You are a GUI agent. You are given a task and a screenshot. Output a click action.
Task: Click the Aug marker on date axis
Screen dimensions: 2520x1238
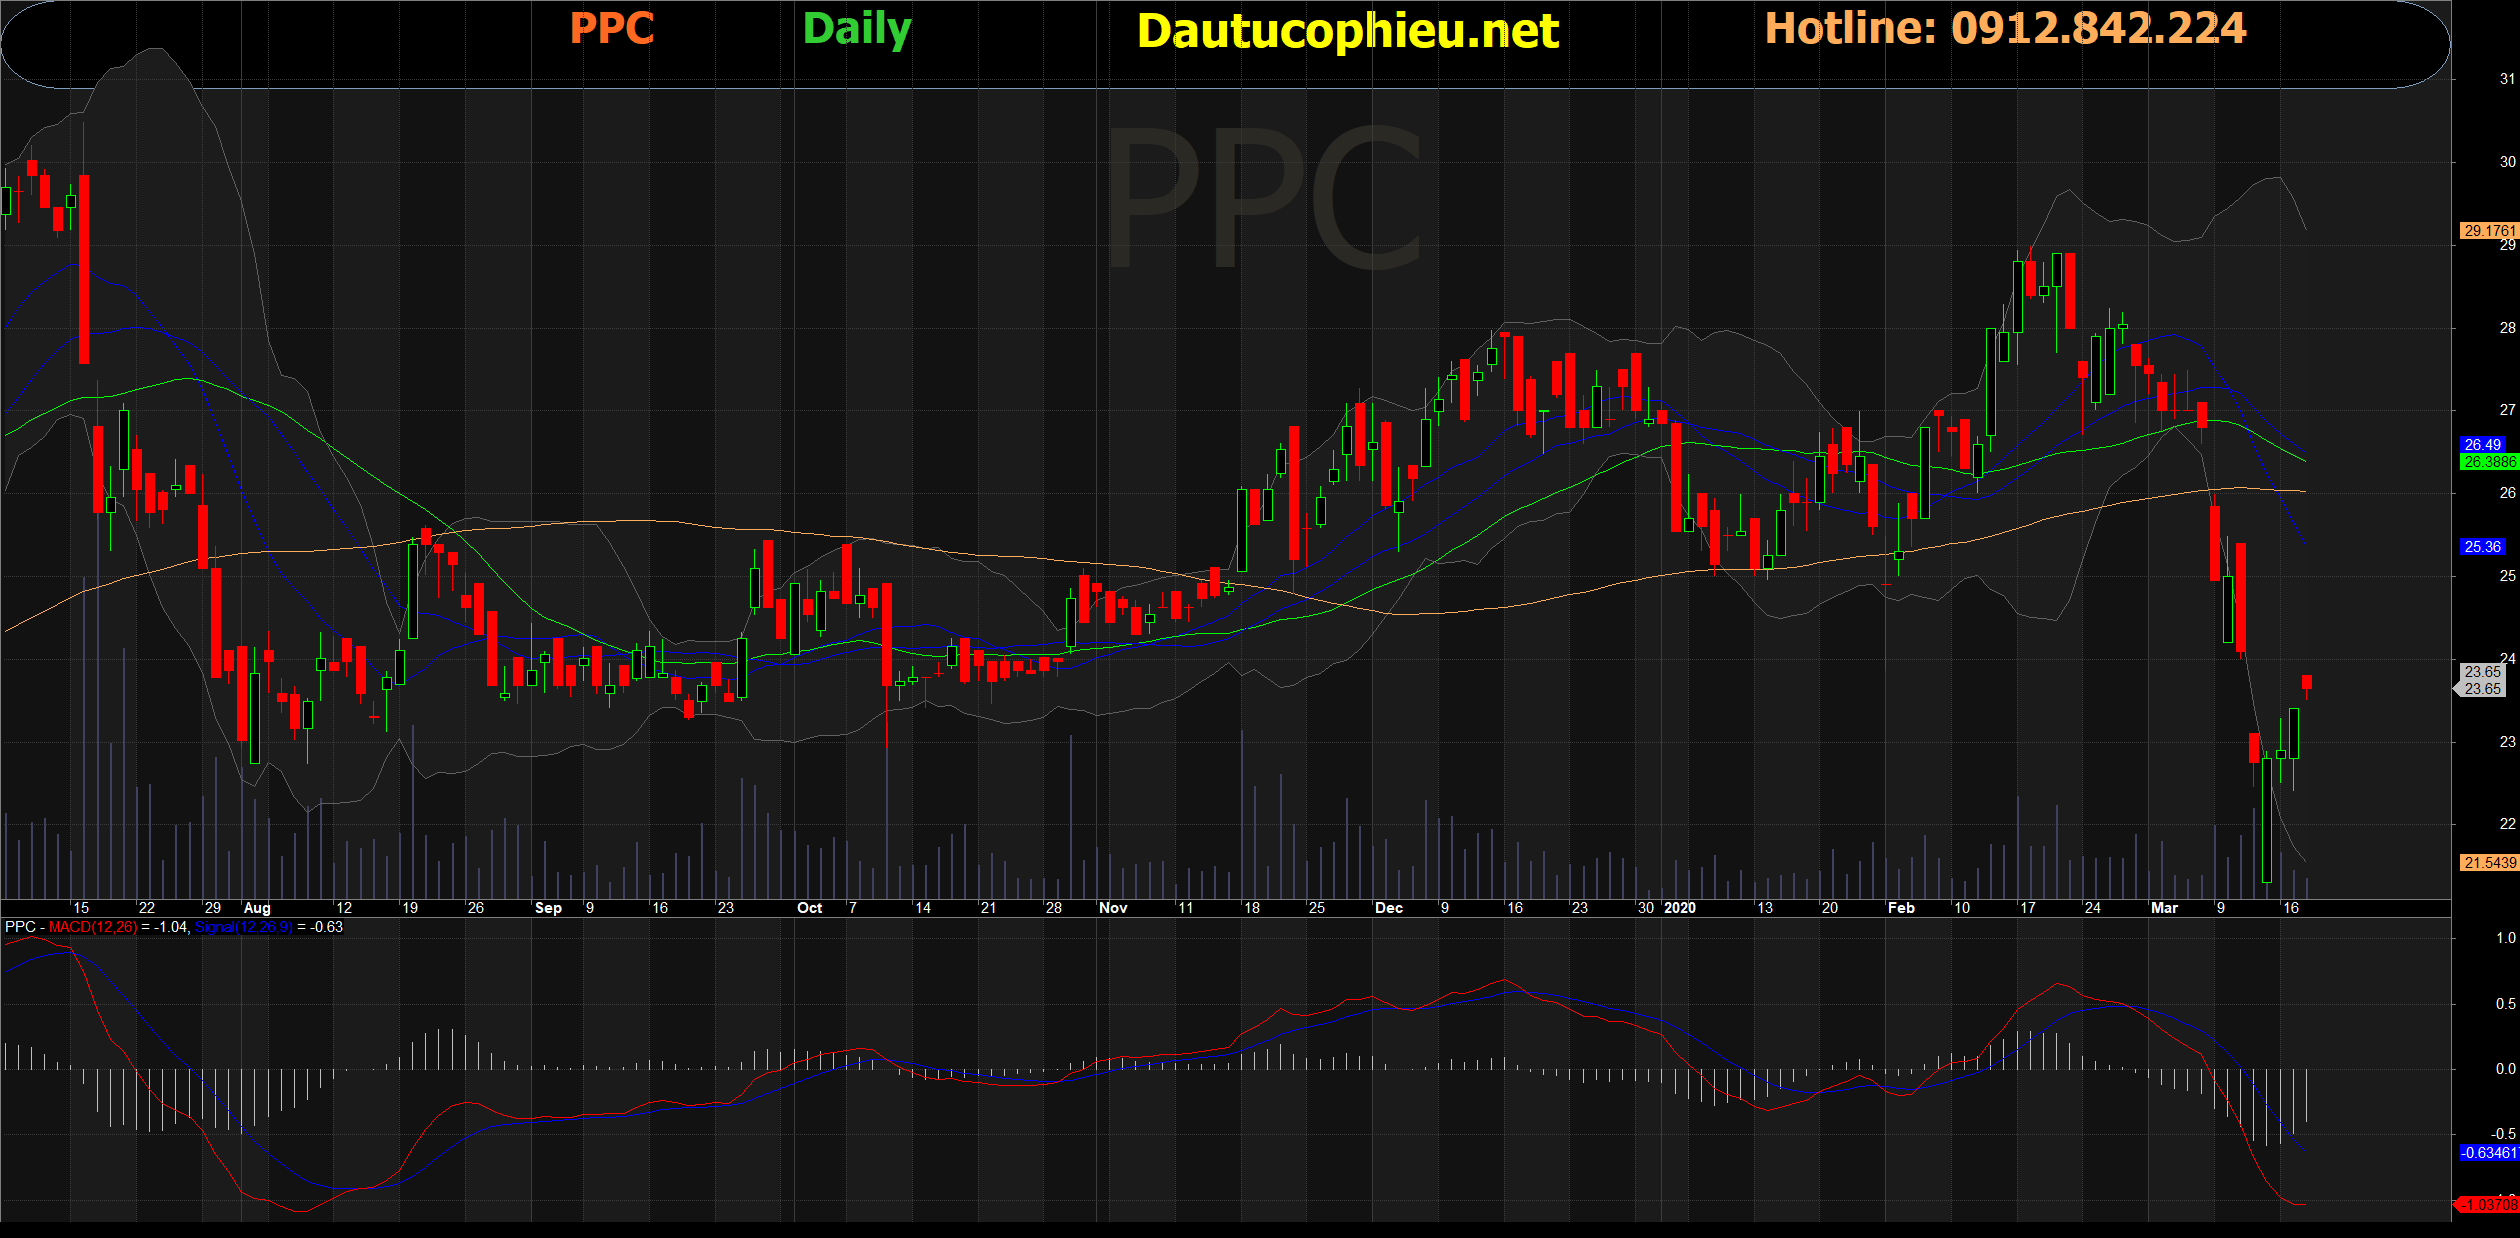pyautogui.click(x=257, y=908)
